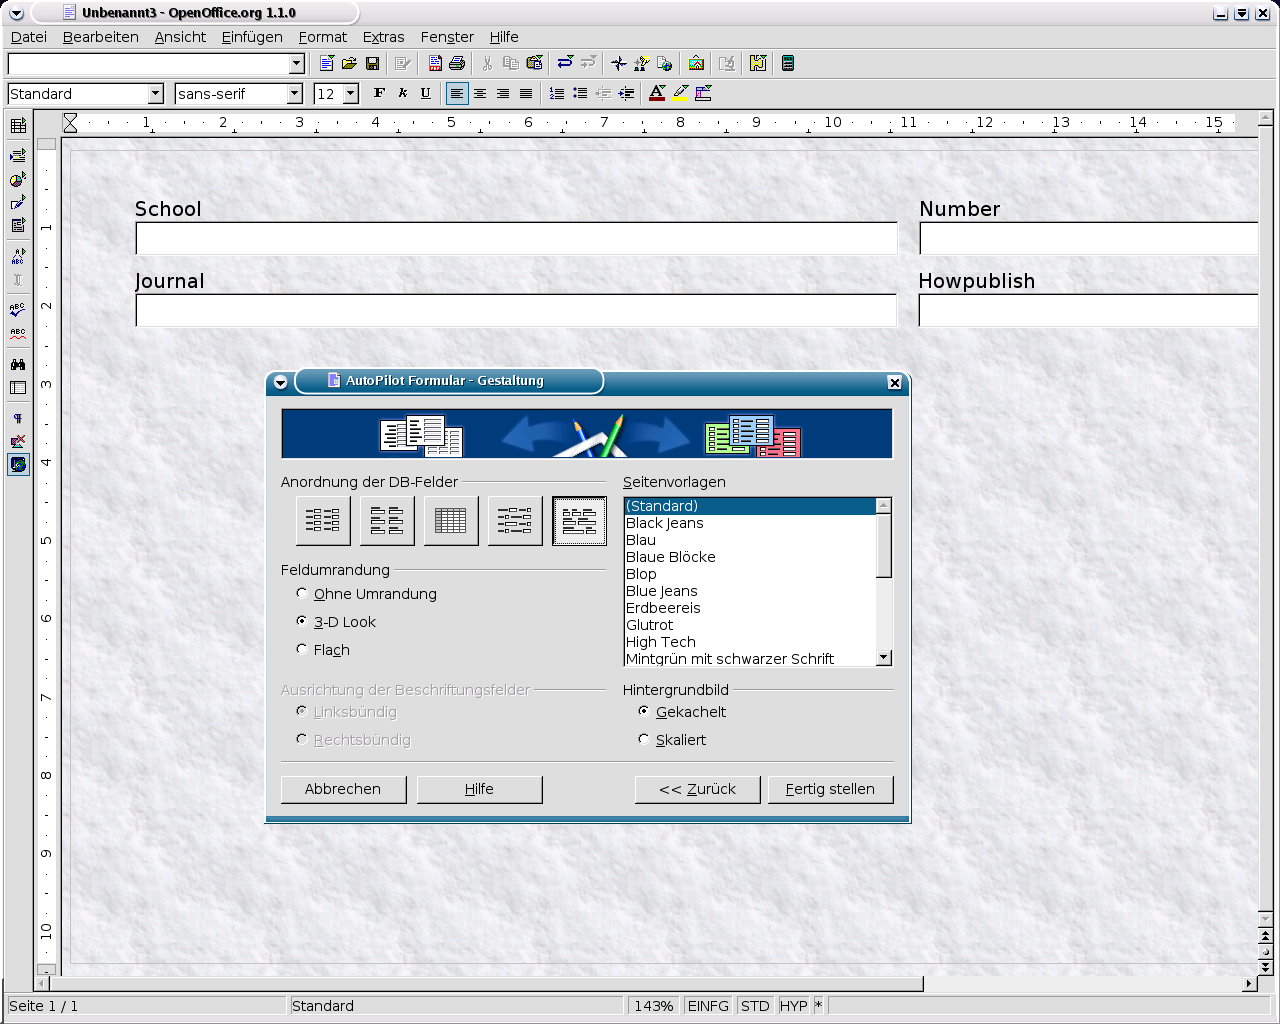Expand the font size dropdown

pyautogui.click(x=351, y=93)
